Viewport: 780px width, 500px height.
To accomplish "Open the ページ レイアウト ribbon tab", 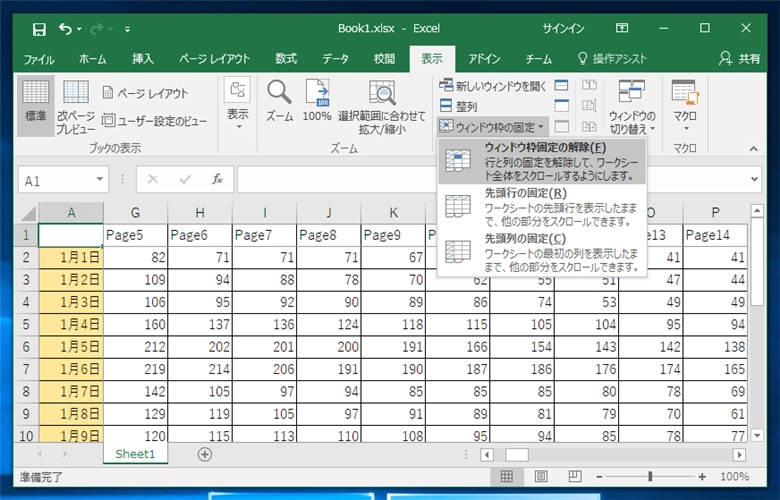I will (214, 59).
